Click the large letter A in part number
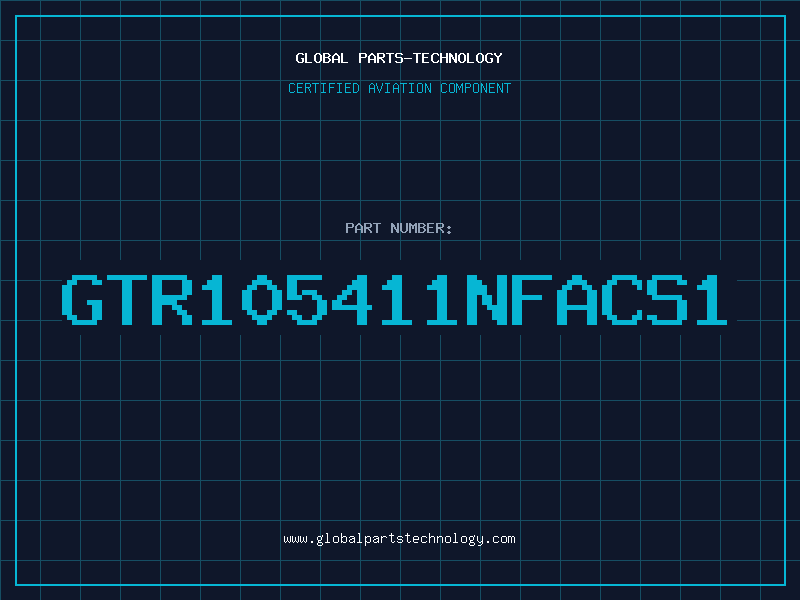The image size is (800, 600). 577,299
